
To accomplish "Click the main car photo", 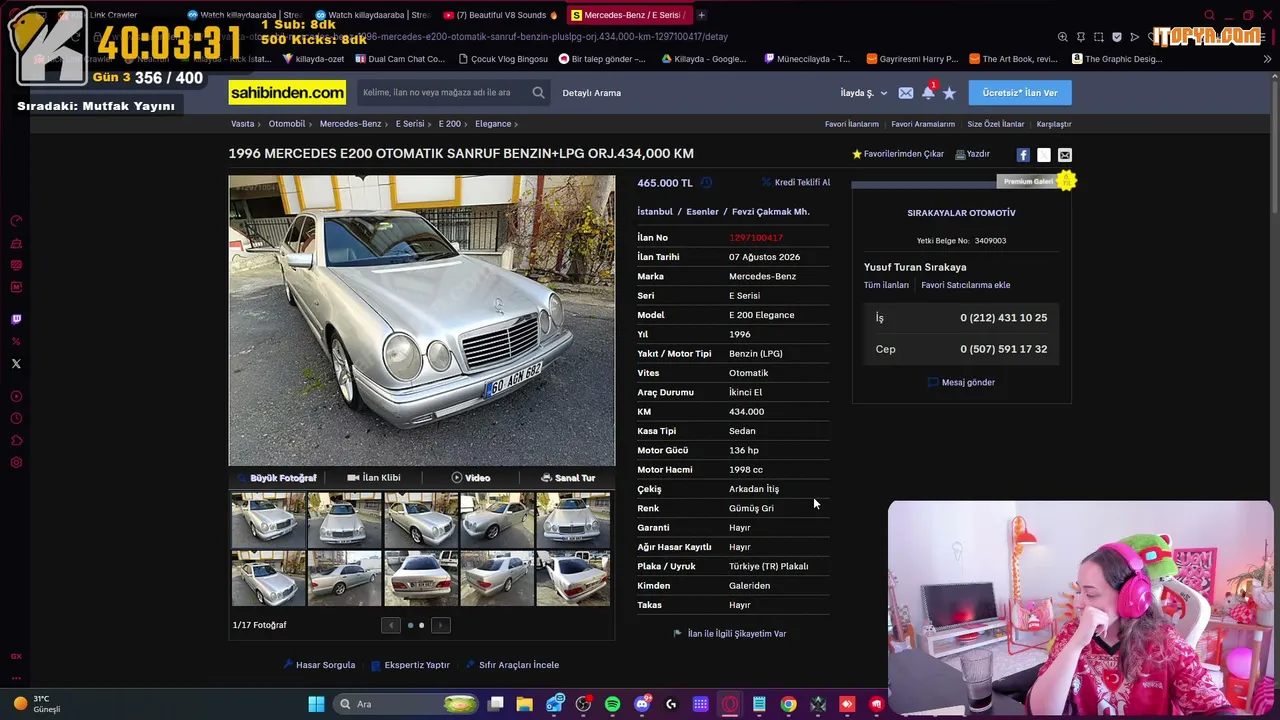I will (422, 321).
